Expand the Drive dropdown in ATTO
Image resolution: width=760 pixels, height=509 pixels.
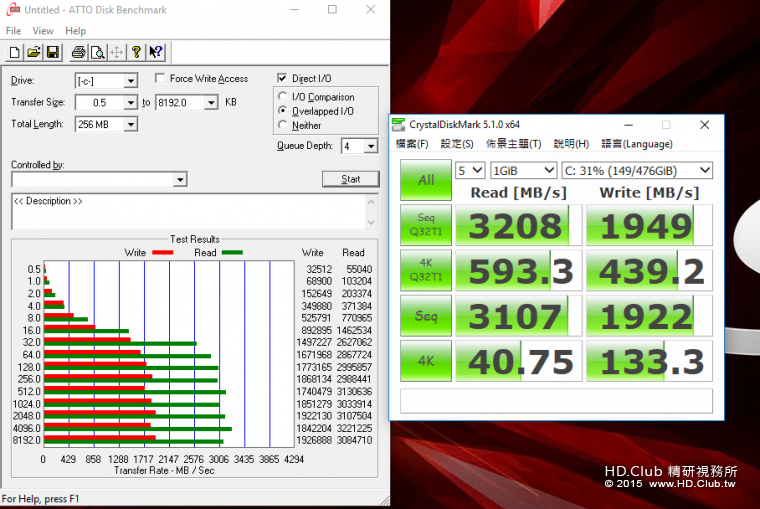pos(130,81)
